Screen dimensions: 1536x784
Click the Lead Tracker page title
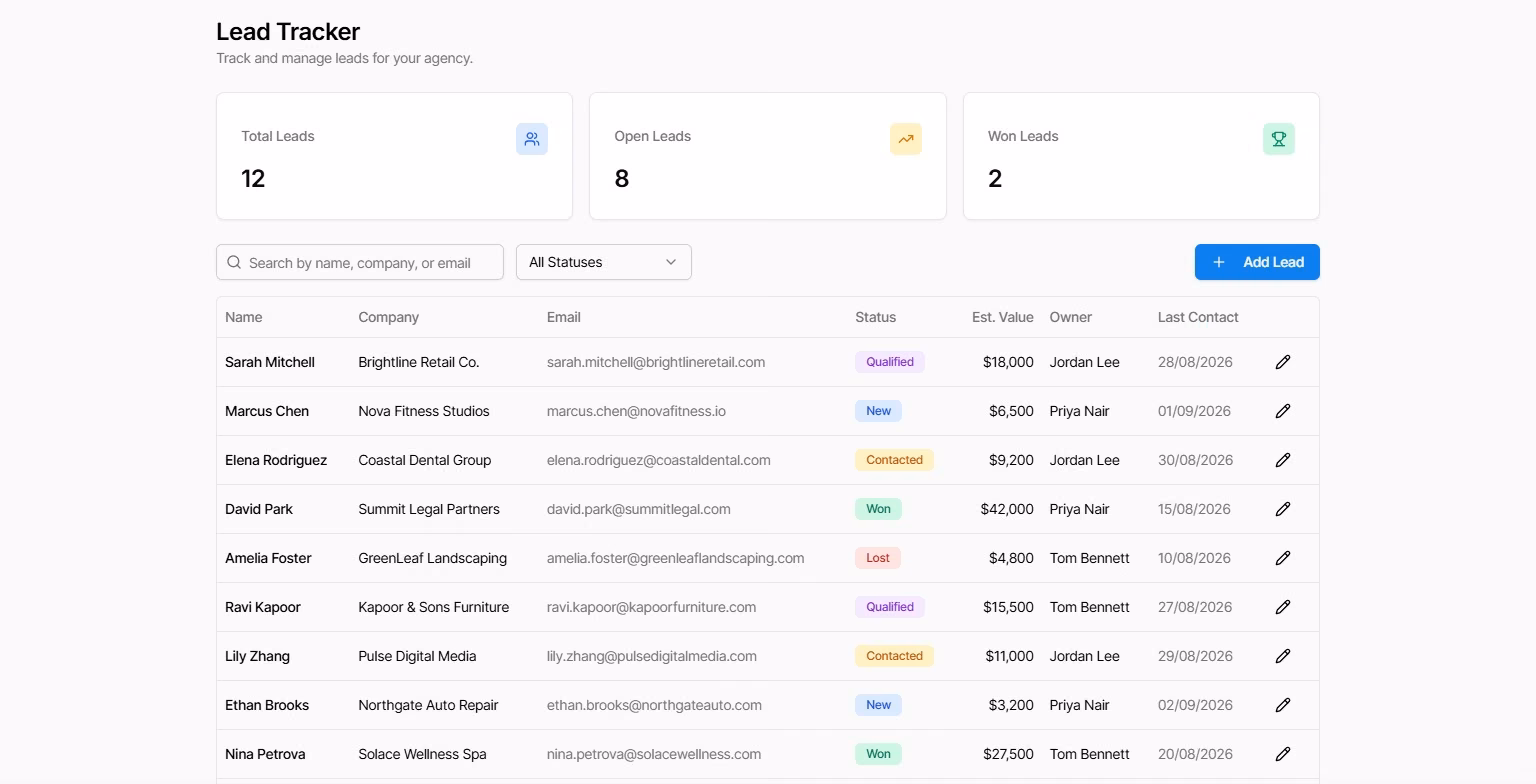click(288, 32)
